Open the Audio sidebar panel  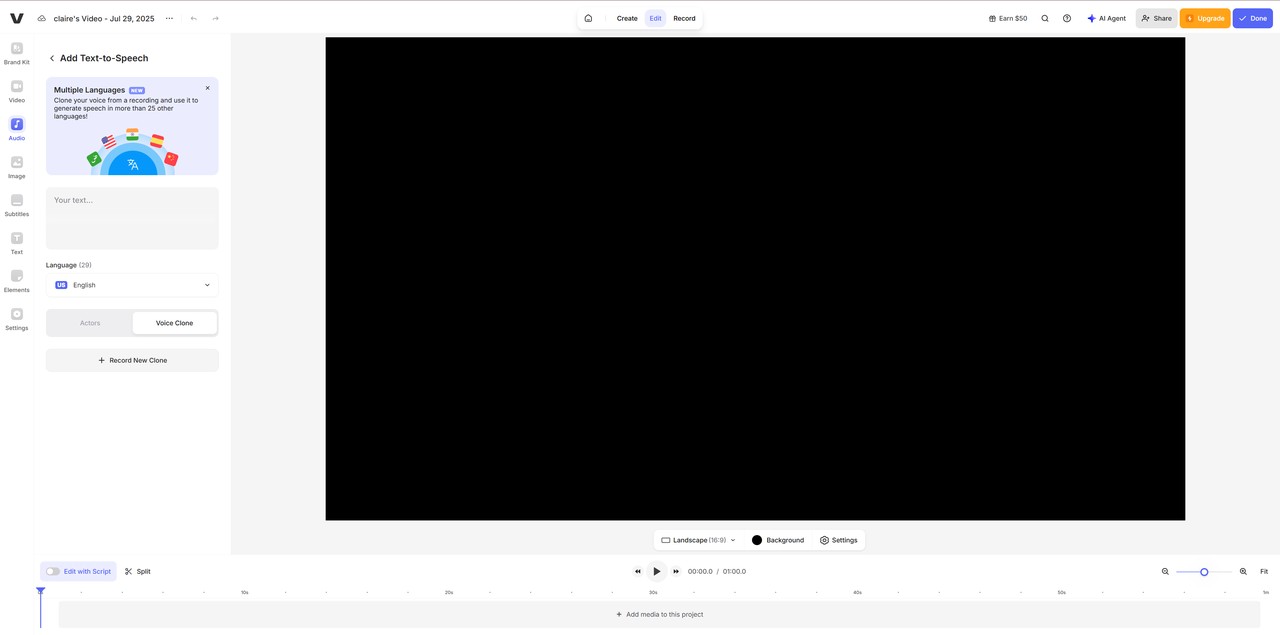tap(17, 129)
